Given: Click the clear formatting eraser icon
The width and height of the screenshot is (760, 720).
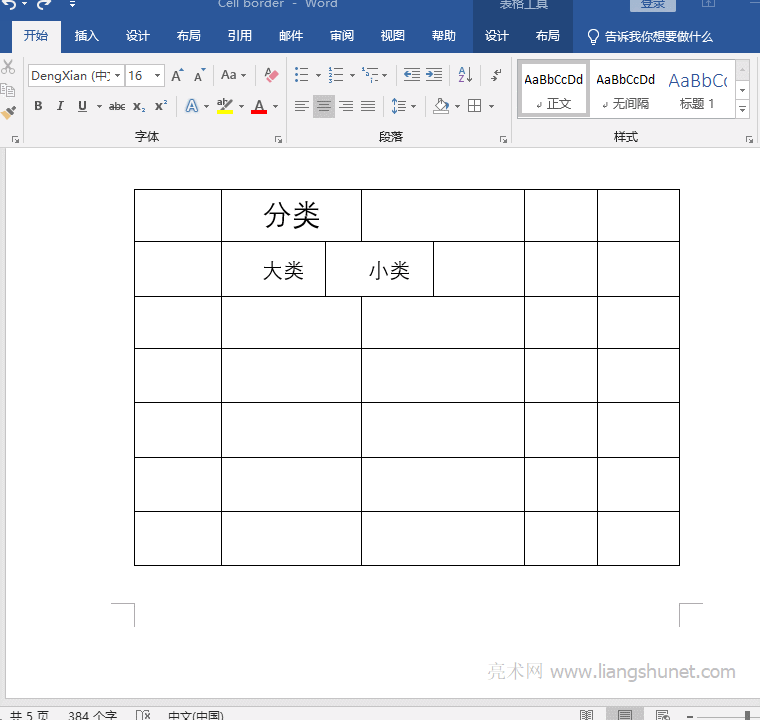Looking at the screenshot, I should click(271, 75).
